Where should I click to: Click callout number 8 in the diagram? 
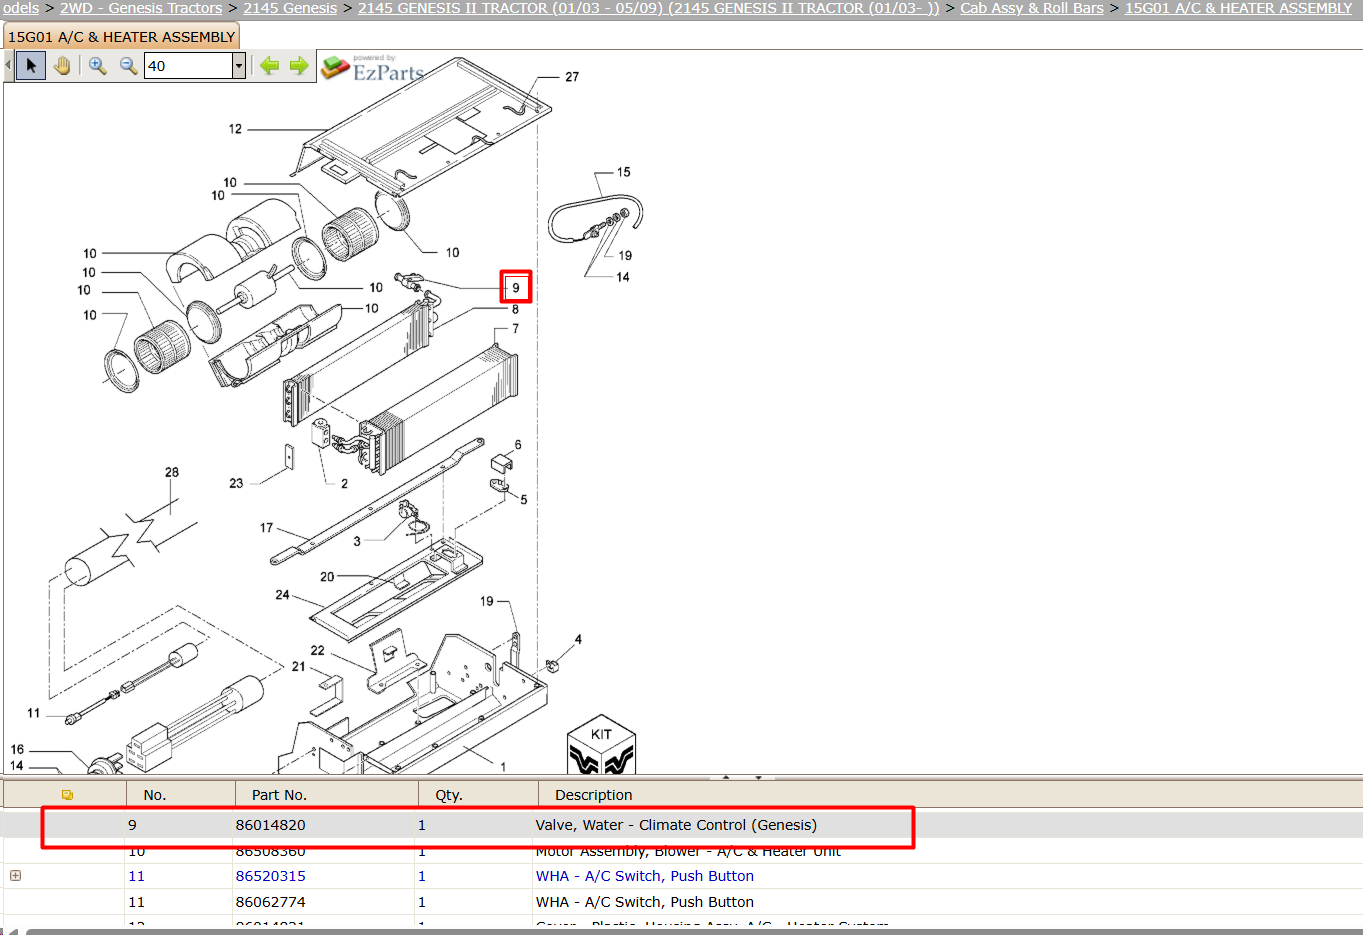(516, 310)
